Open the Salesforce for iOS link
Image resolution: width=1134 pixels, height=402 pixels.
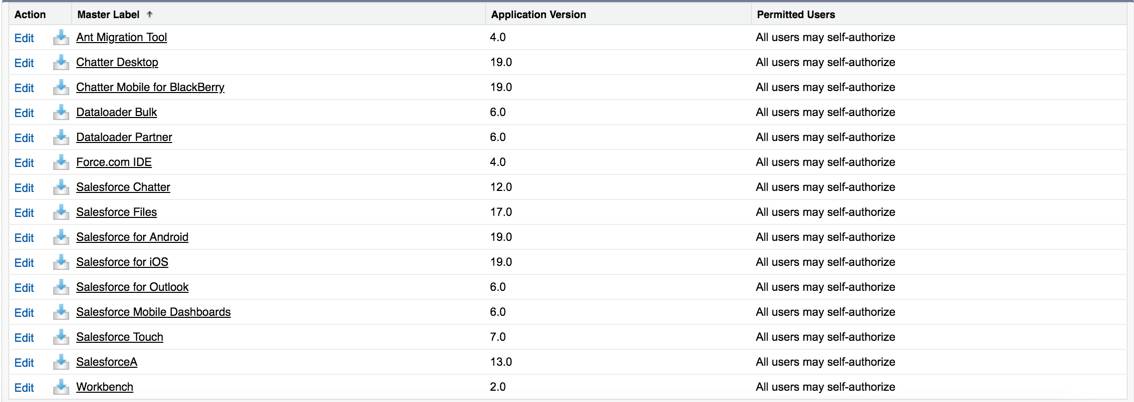pos(122,262)
